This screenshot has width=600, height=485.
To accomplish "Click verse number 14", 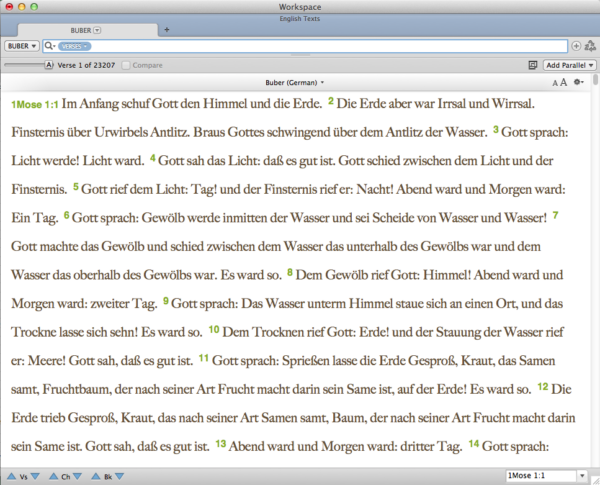I will (474, 443).
